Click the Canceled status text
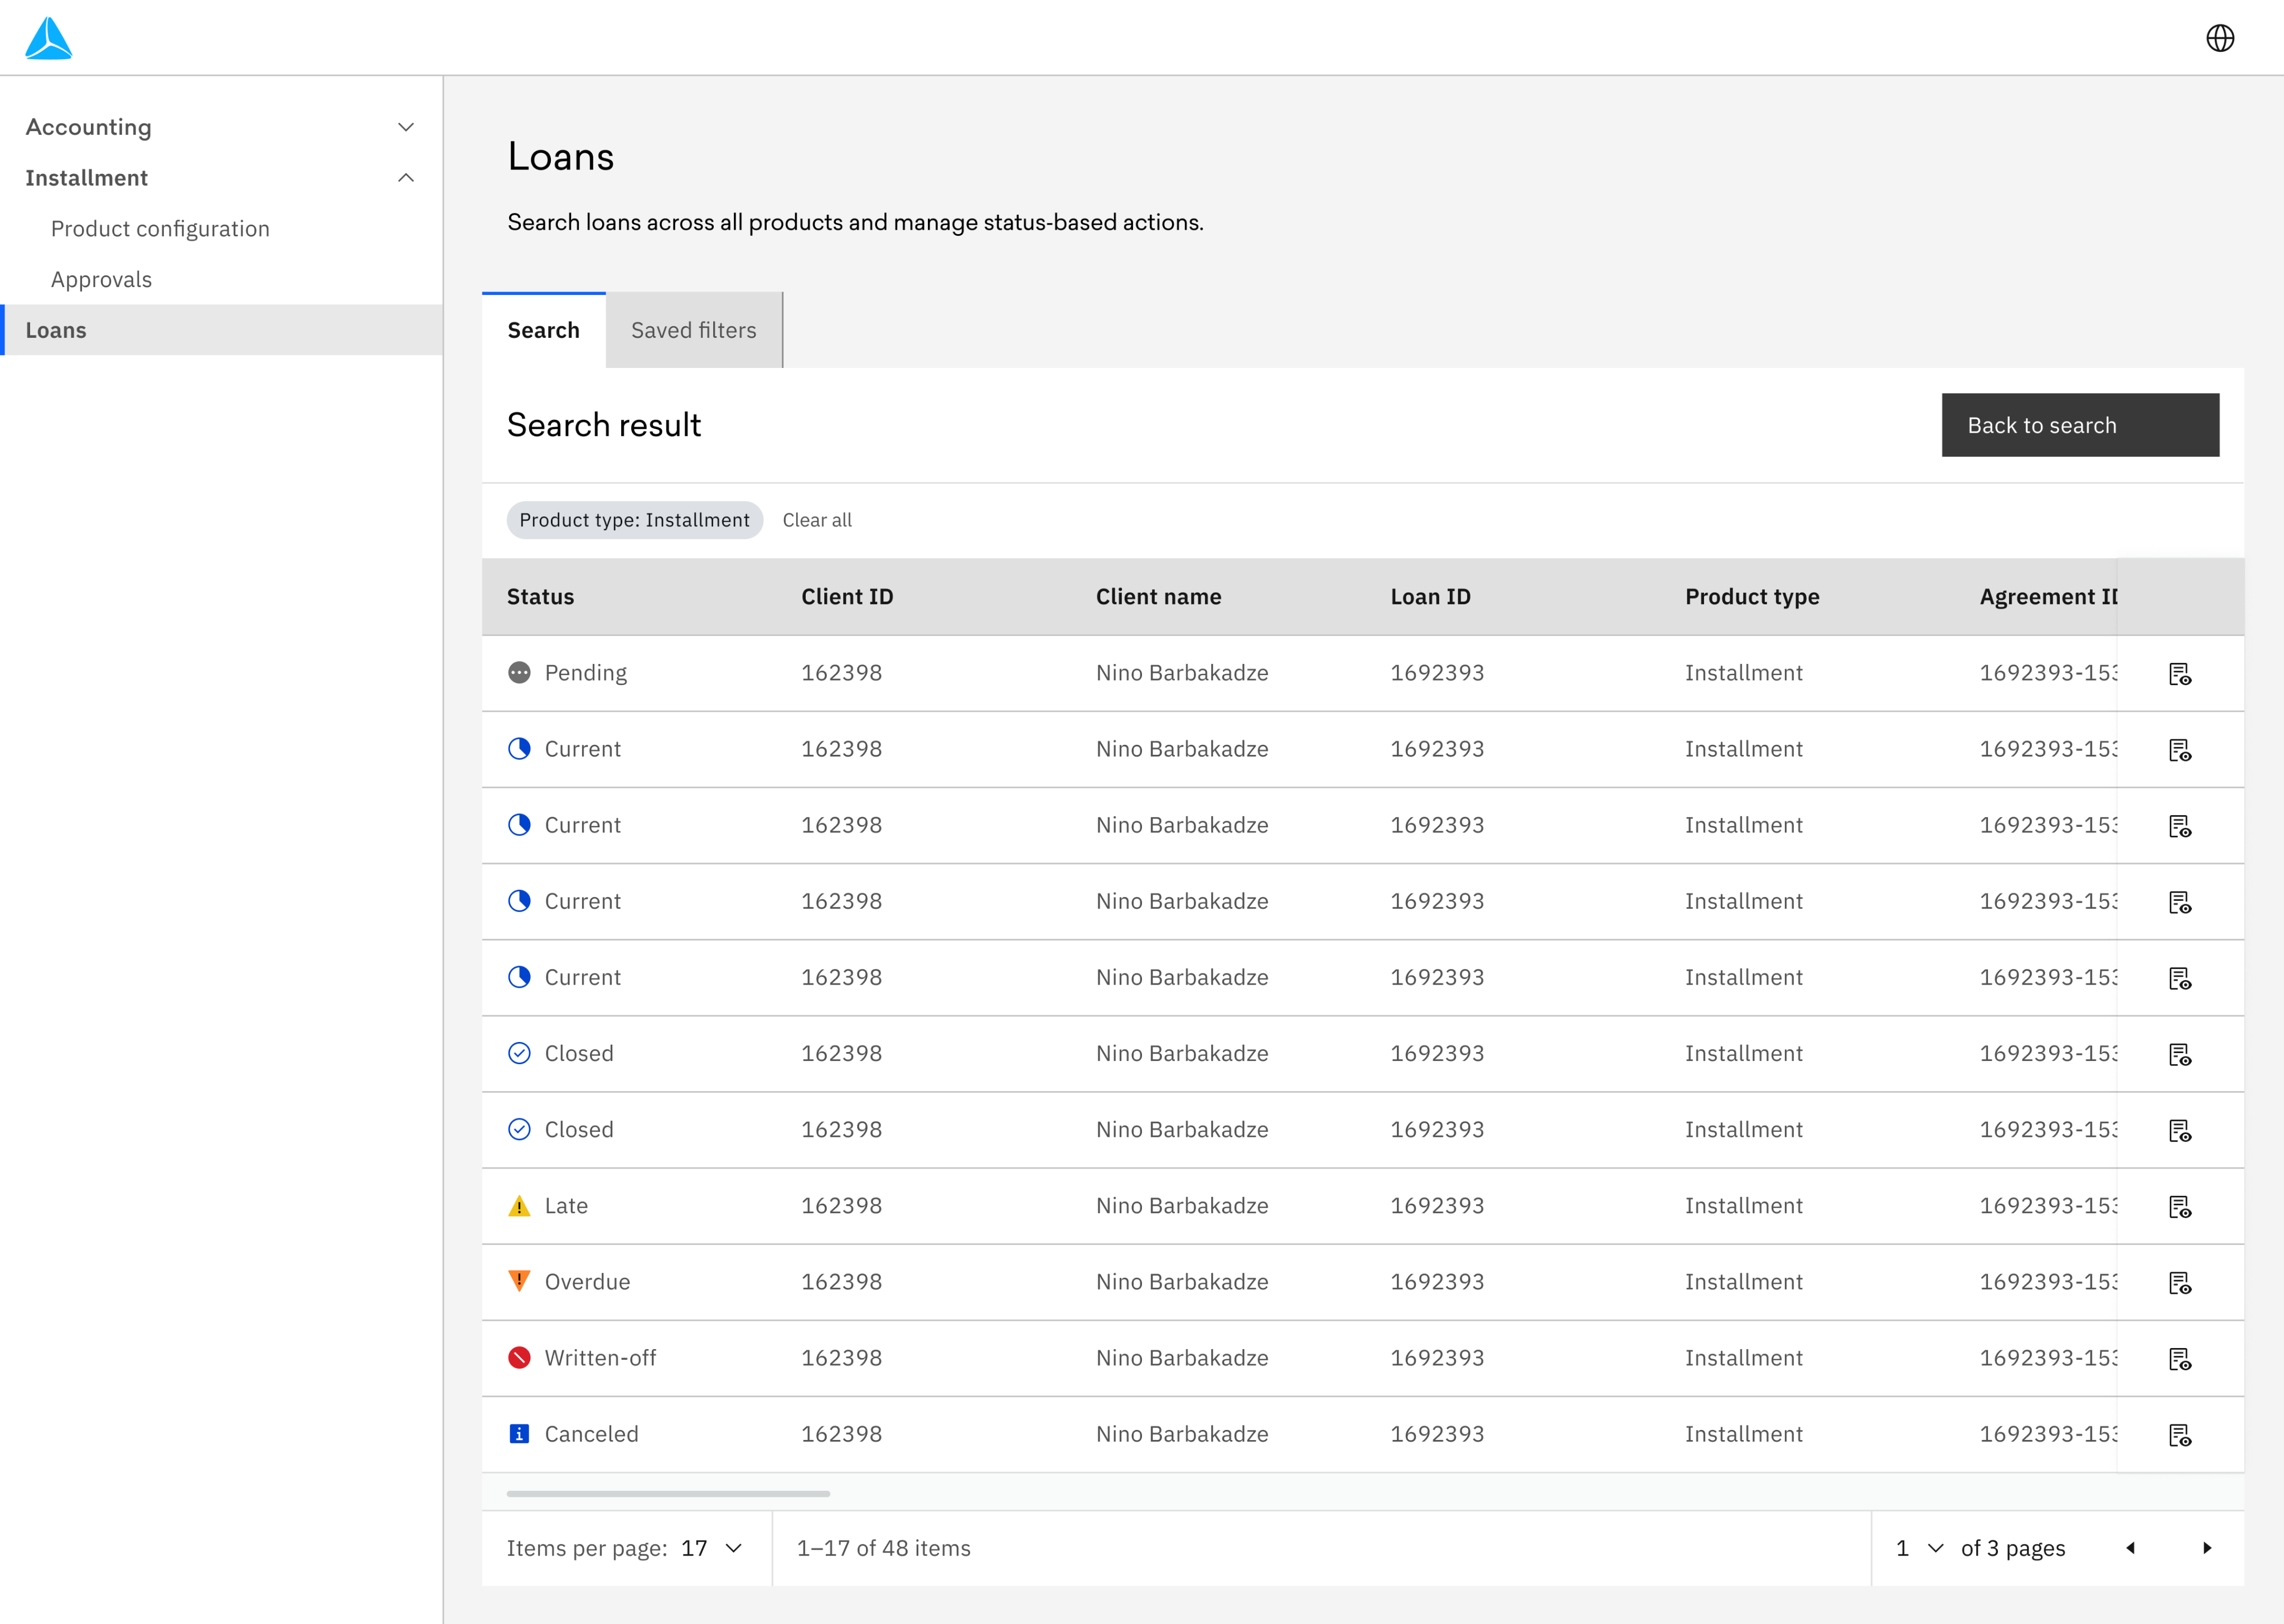Image resolution: width=2284 pixels, height=1624 pixels. 591,1434
